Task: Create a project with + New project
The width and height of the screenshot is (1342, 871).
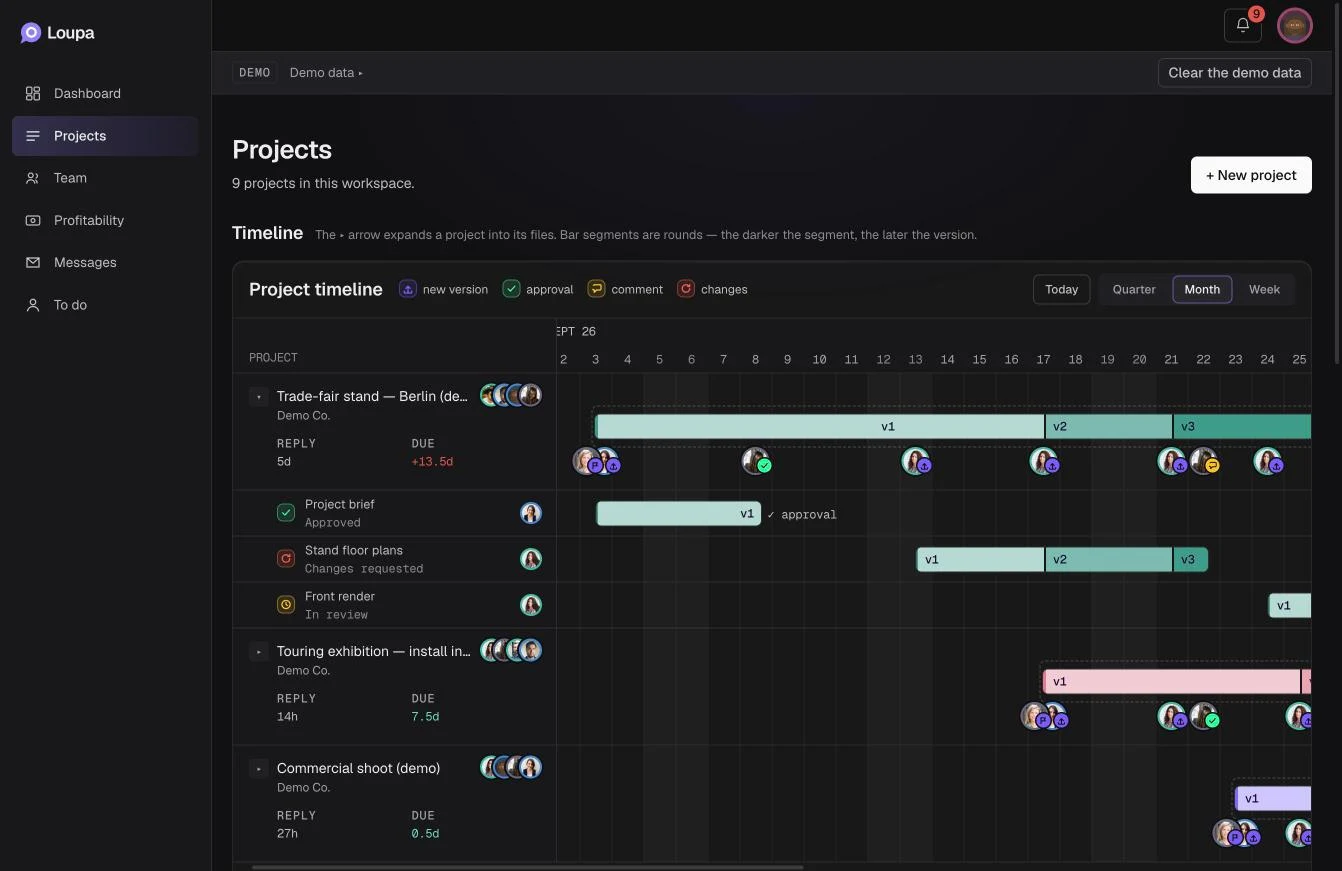Action: 1251,175
